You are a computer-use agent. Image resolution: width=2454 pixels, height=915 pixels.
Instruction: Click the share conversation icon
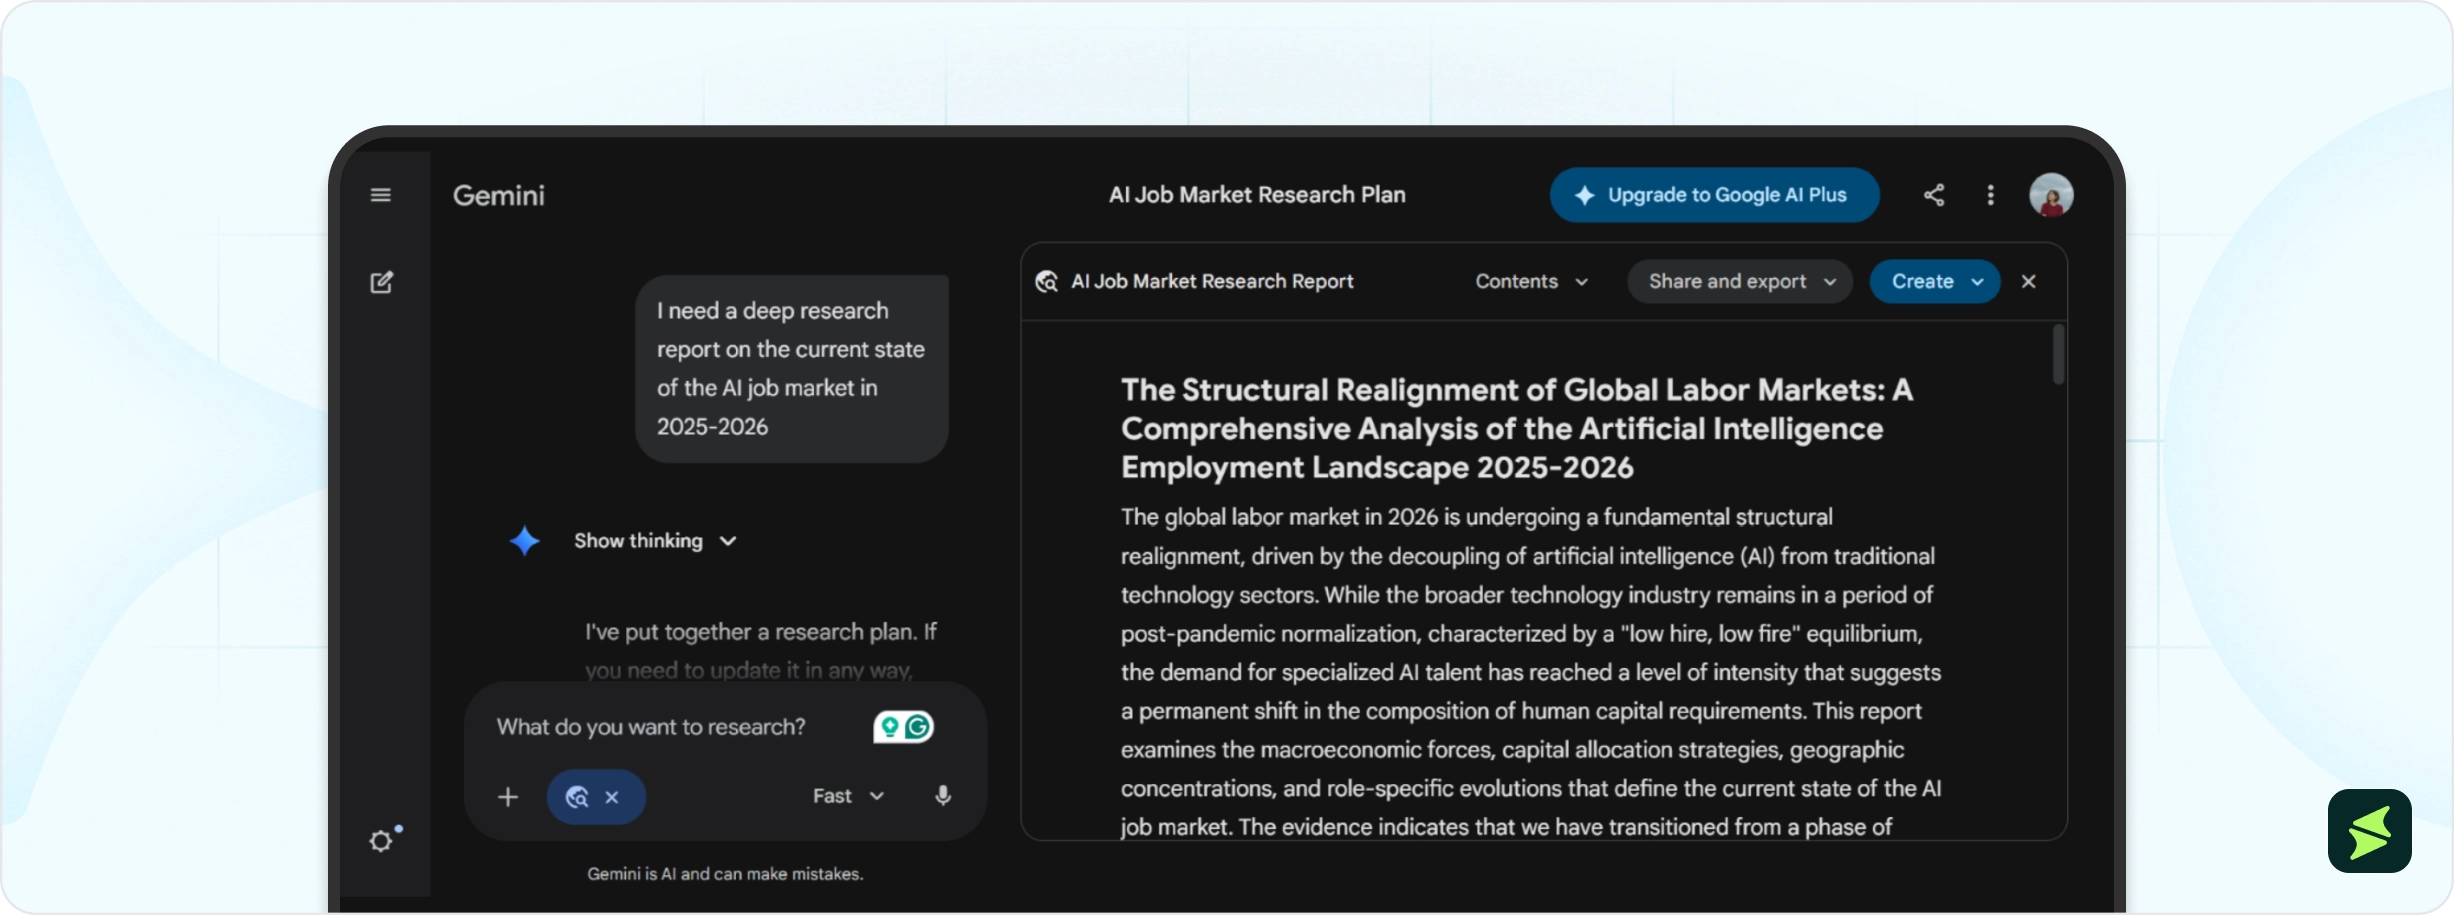(1934, 195)
